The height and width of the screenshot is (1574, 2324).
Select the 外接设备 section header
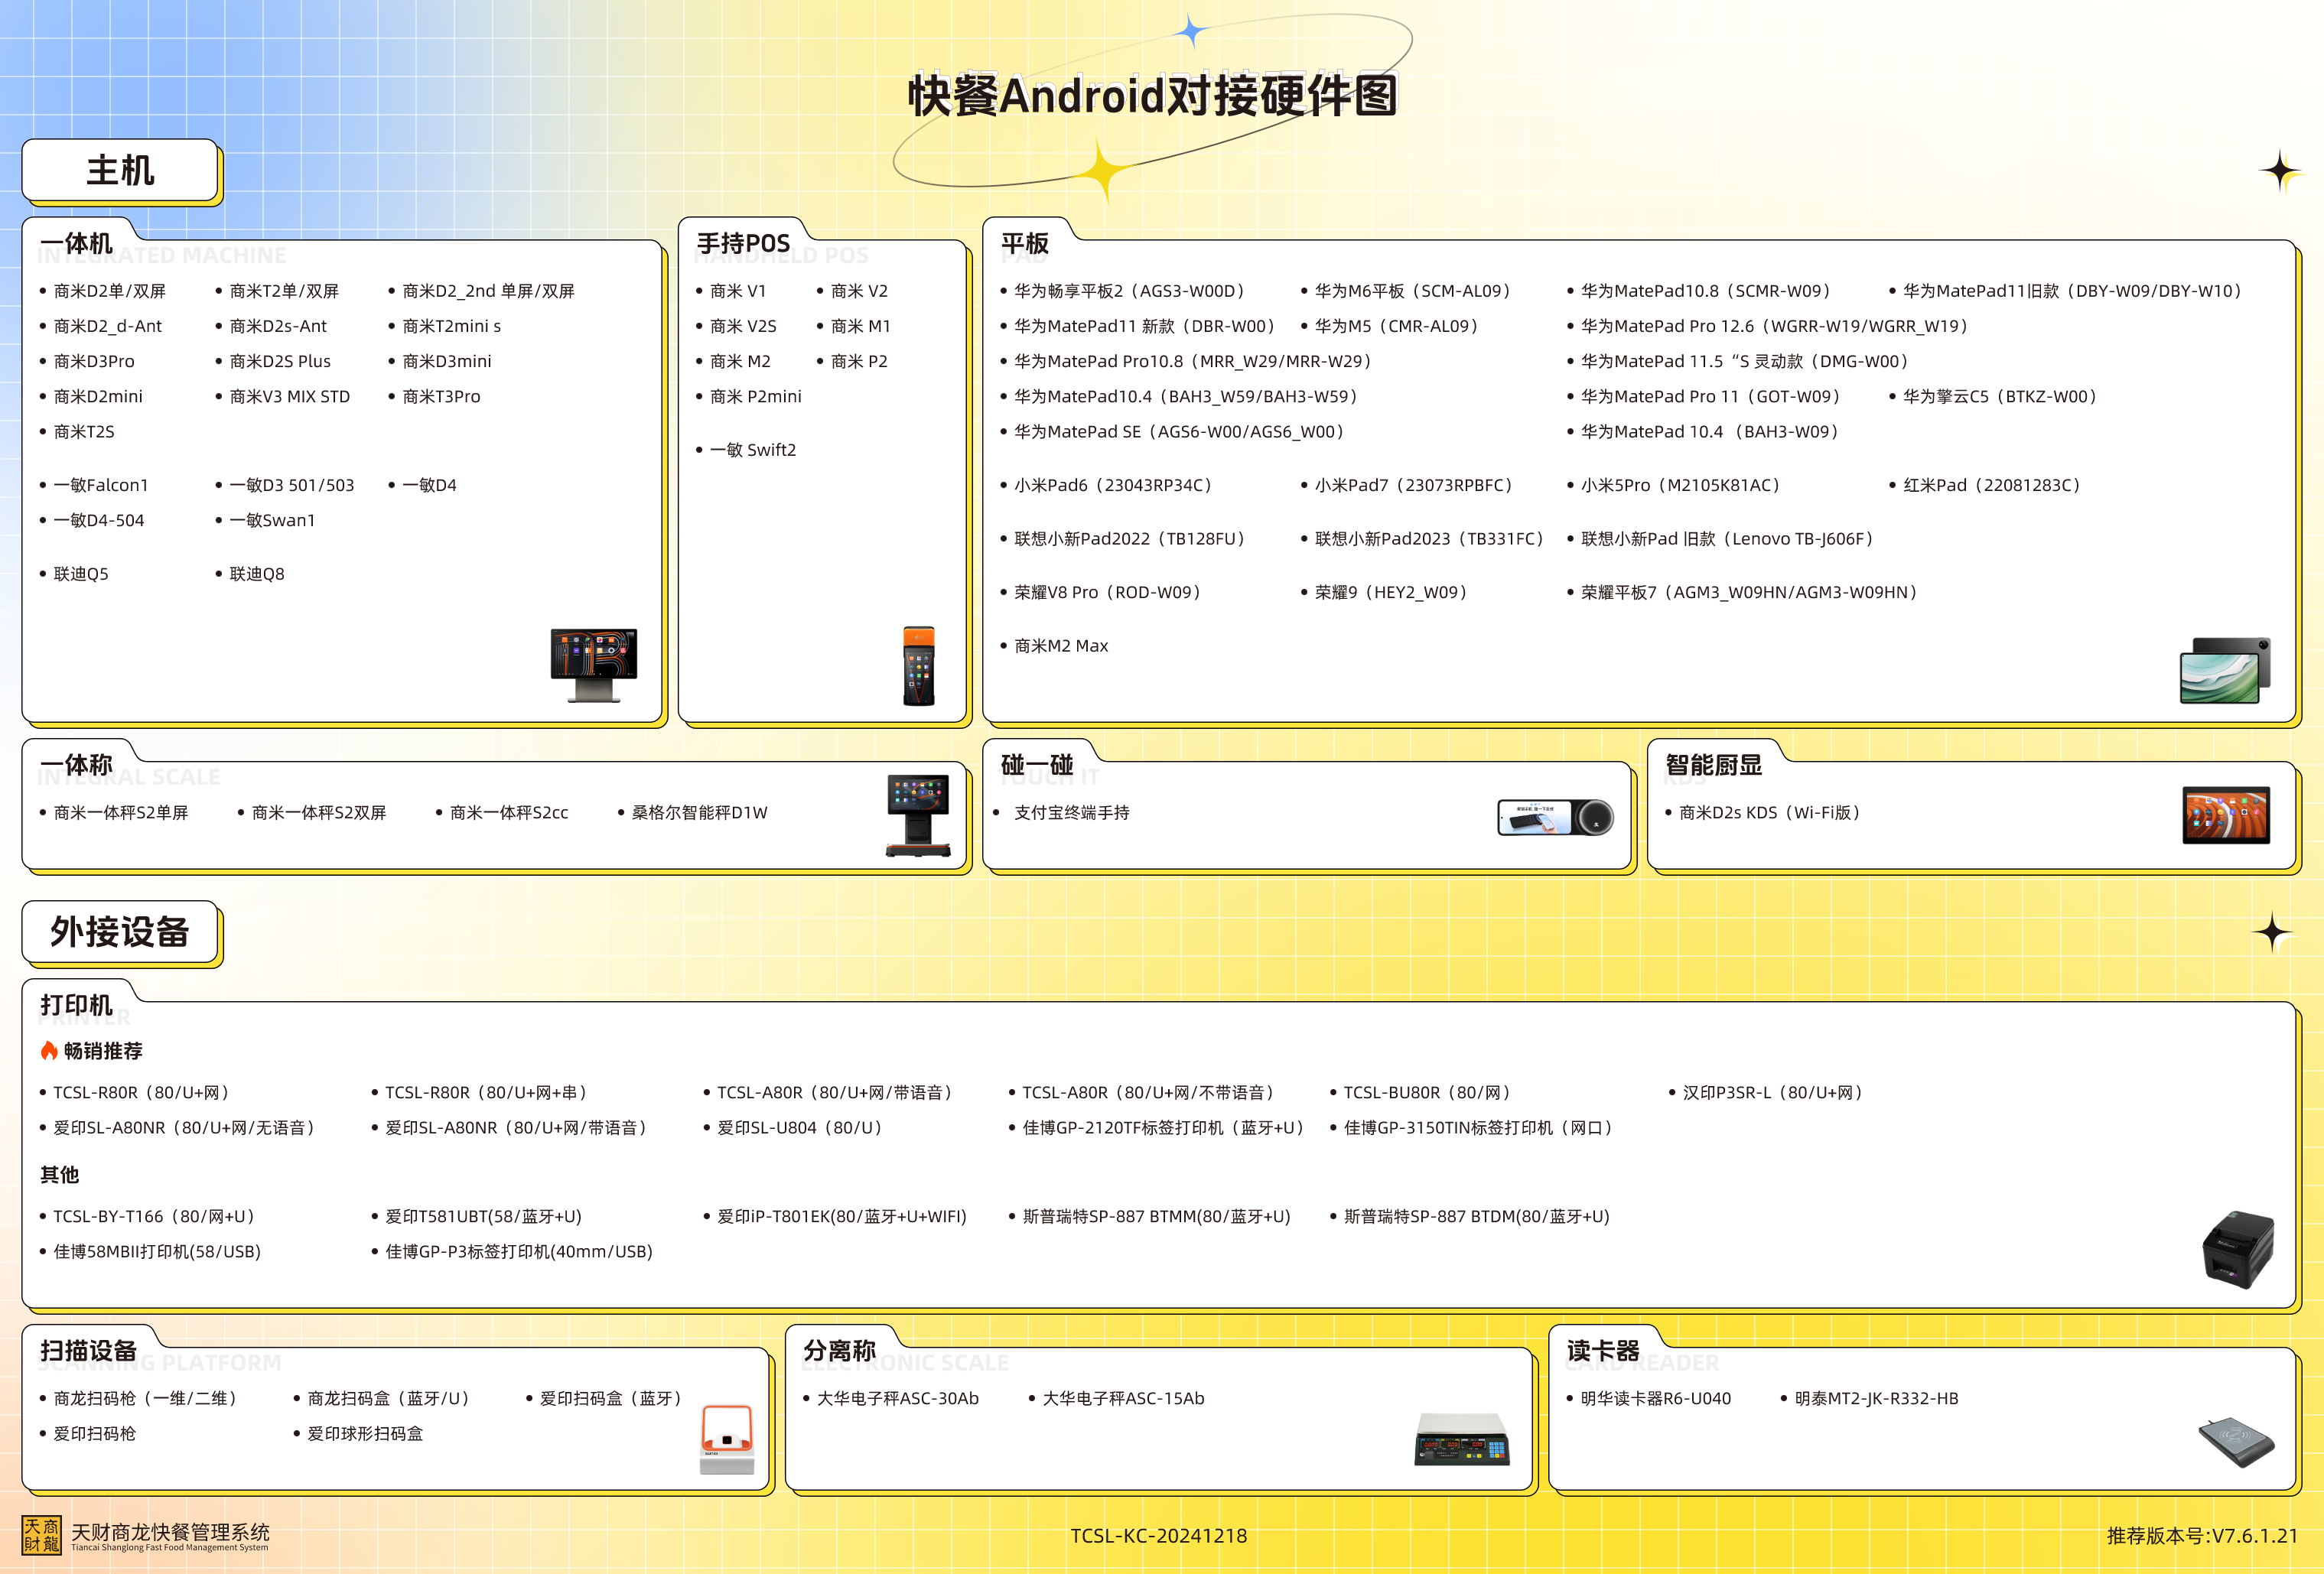pos(120,932)
